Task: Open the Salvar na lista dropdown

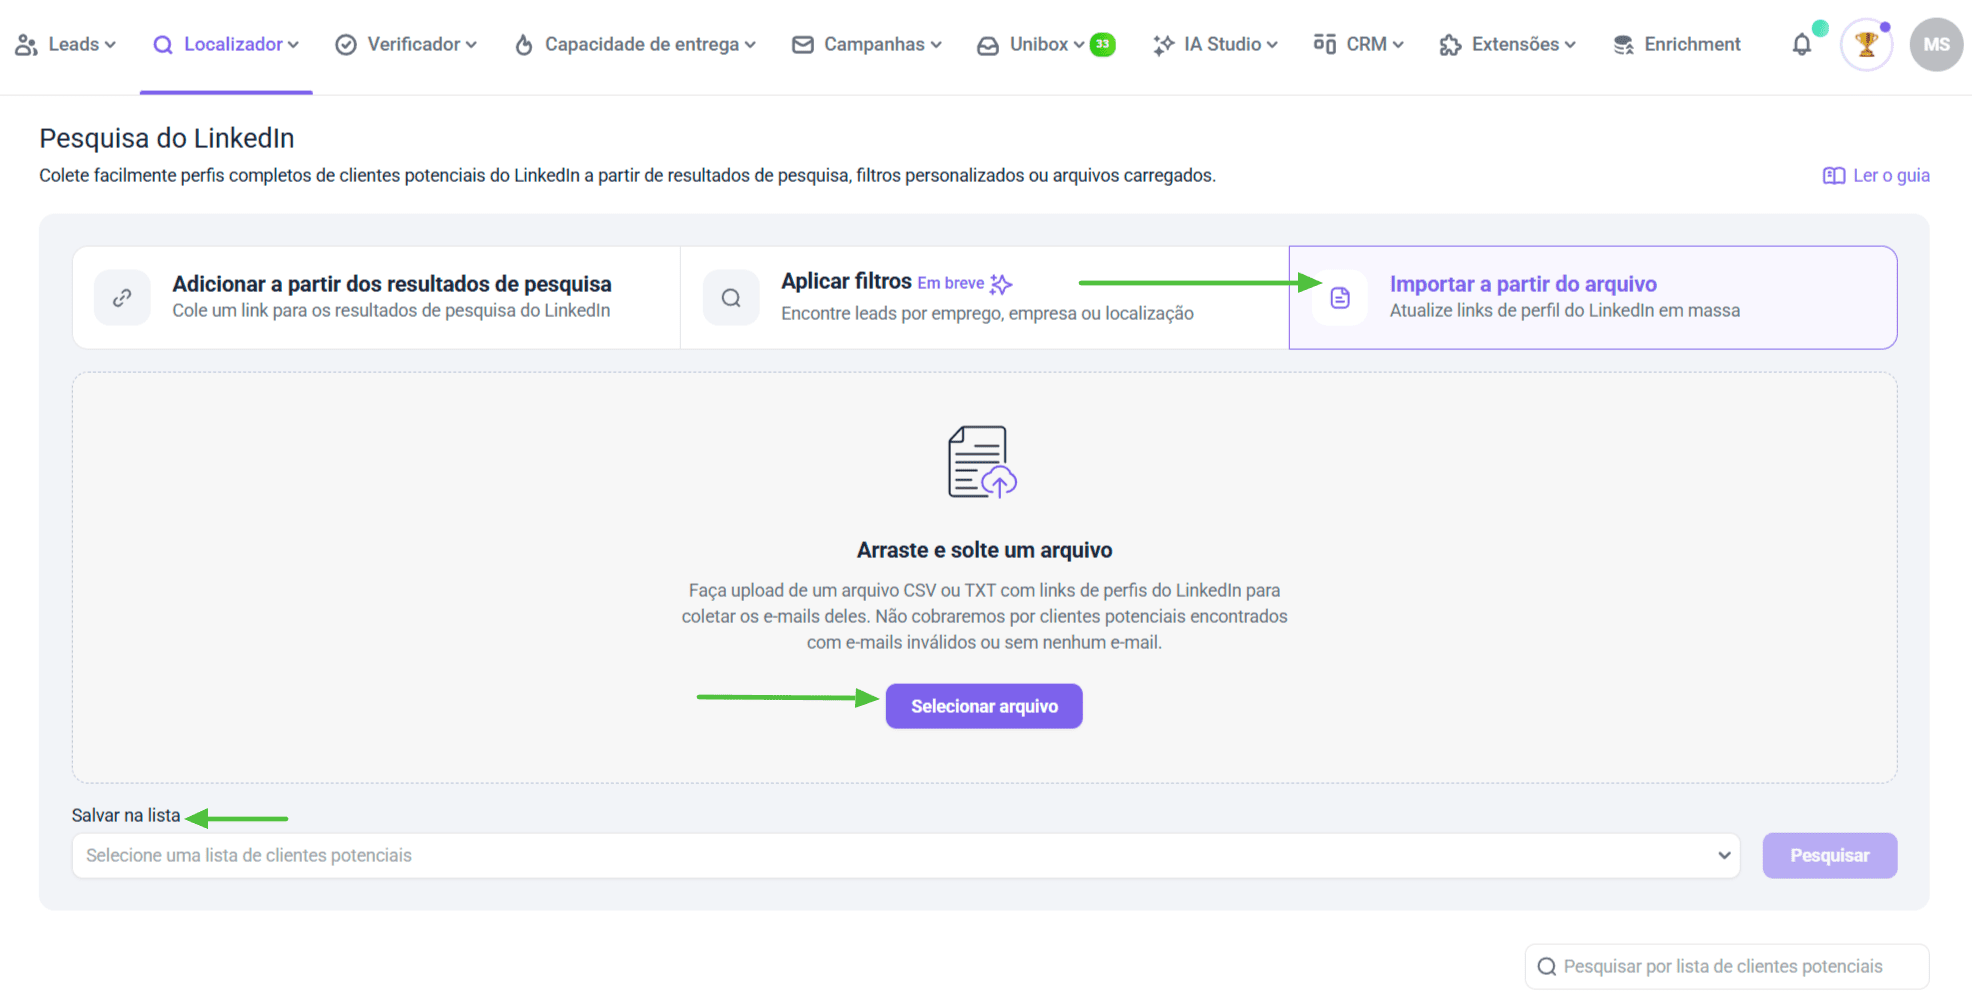Action: (905, 856)
